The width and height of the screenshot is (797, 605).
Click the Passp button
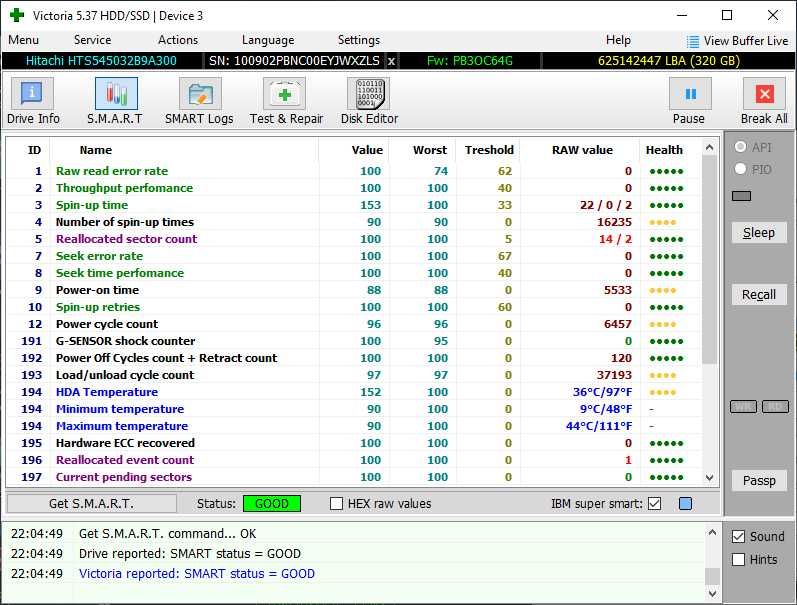pos(759,481)
